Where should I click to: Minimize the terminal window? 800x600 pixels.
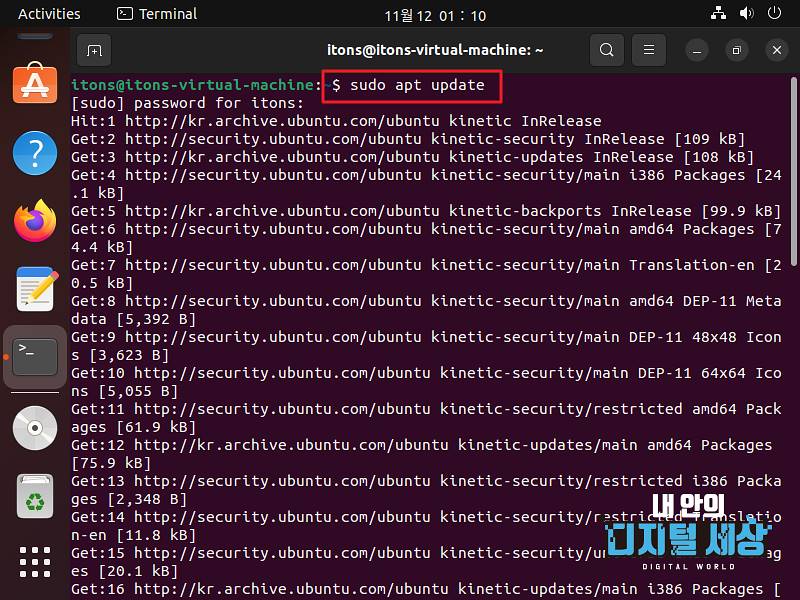[x=697, y=51]
